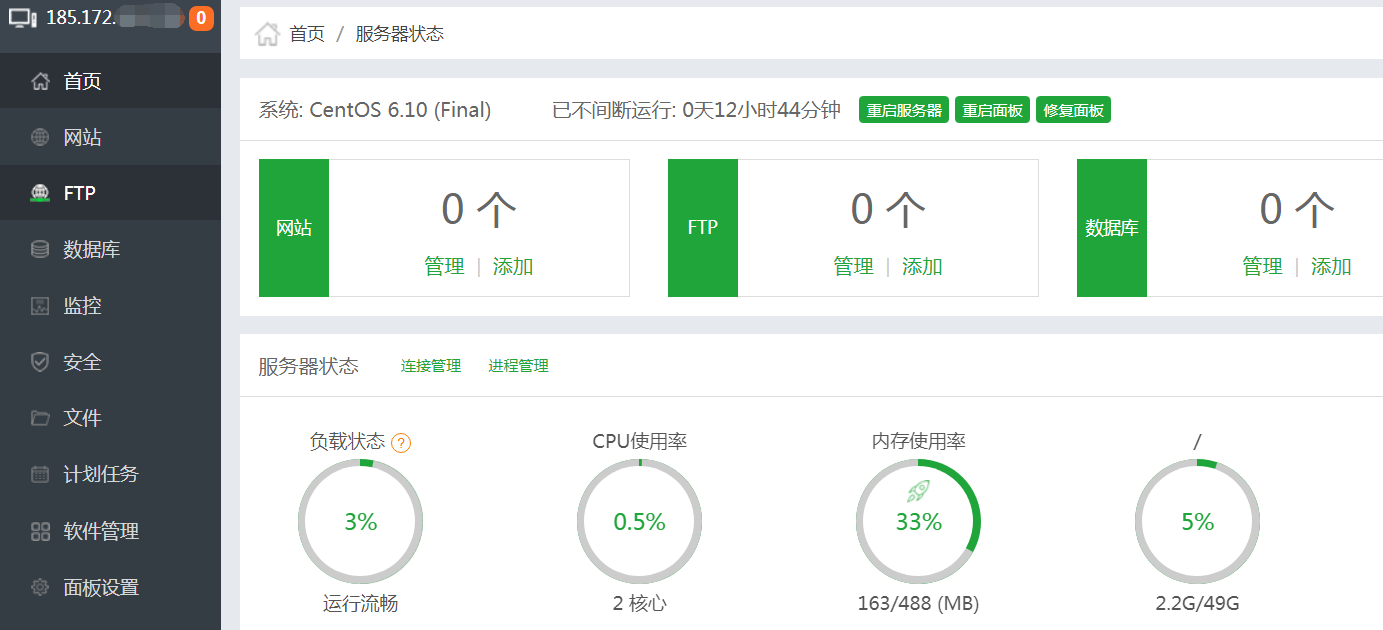Click the rocket icon in memory gauge
1383x630 pixels.
click(x=919, y=490)
